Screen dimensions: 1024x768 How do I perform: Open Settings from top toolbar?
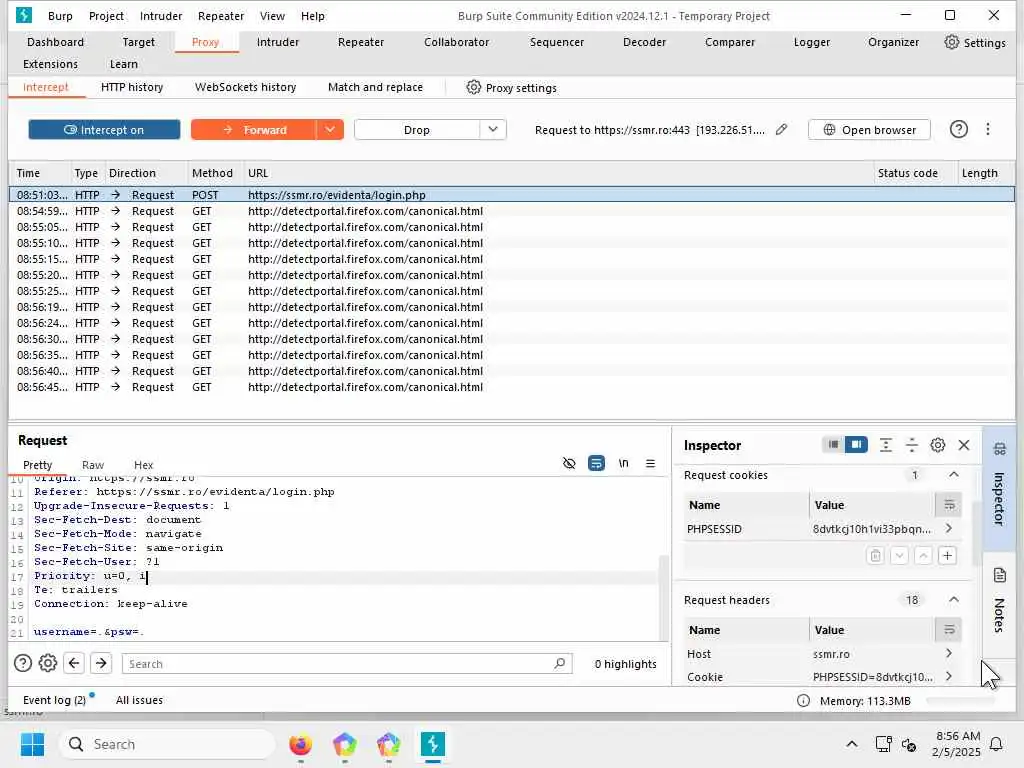[975, 42]
